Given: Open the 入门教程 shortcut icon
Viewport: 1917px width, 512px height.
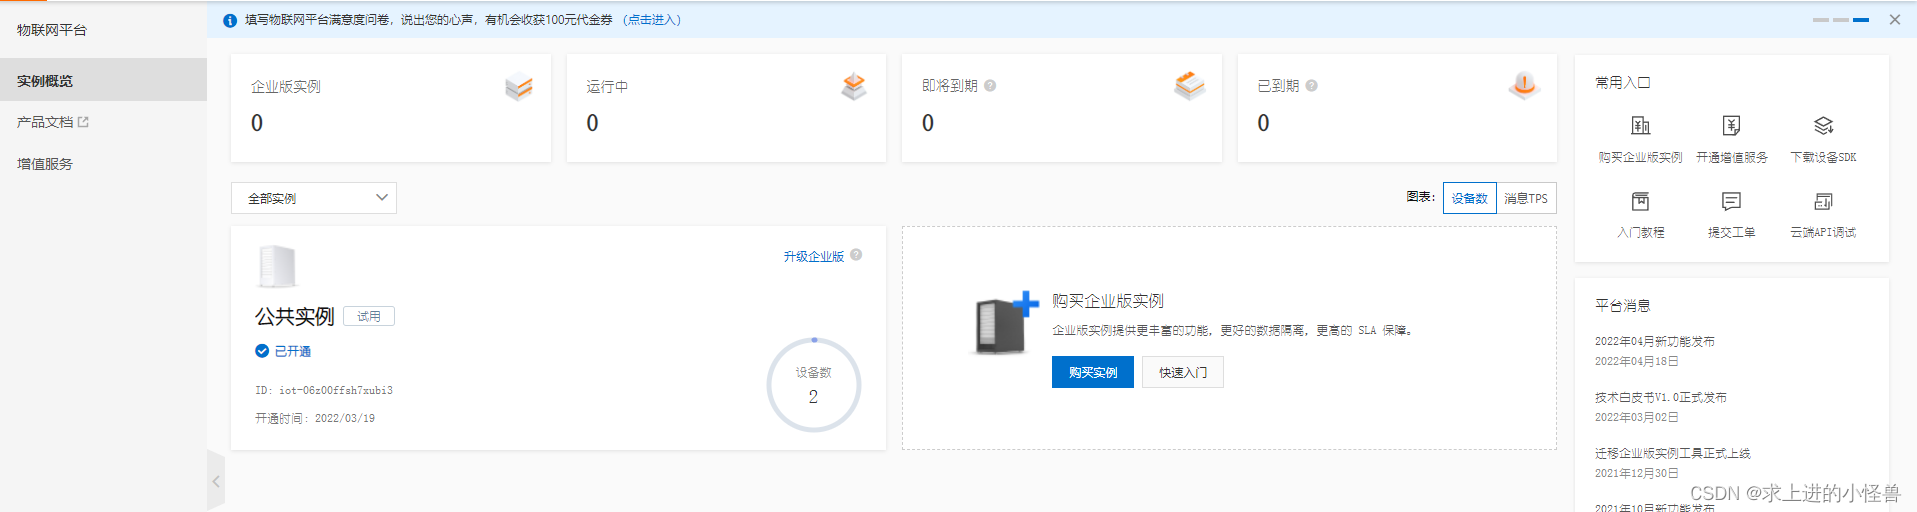Looking at the screenshot, I should [x=1640, y=202].
